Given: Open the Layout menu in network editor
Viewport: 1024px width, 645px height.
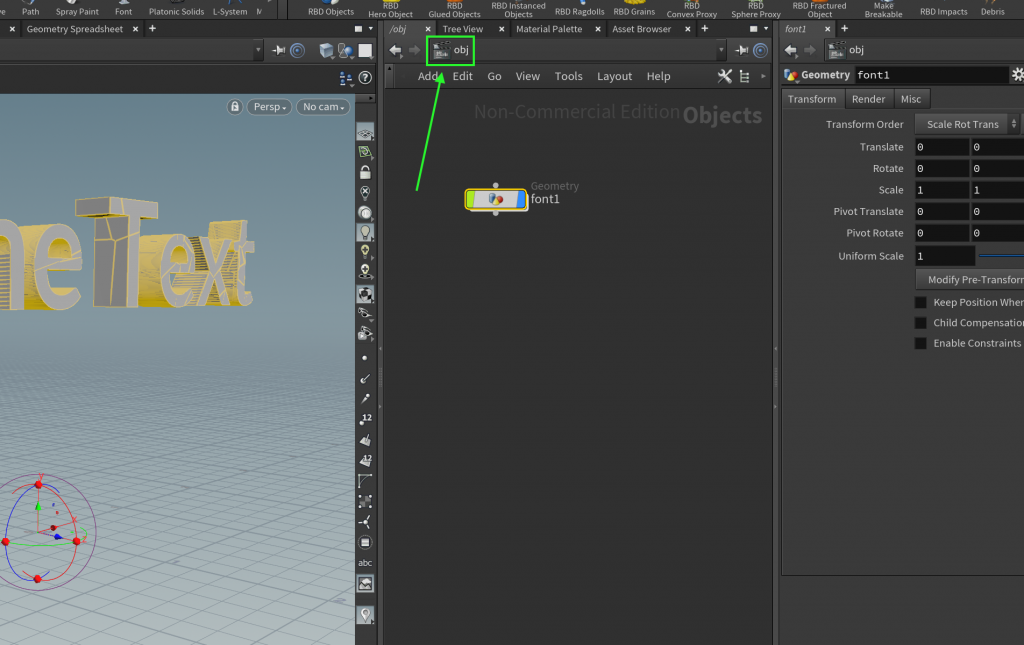Looking at the screenshot, I should [614, 76].
